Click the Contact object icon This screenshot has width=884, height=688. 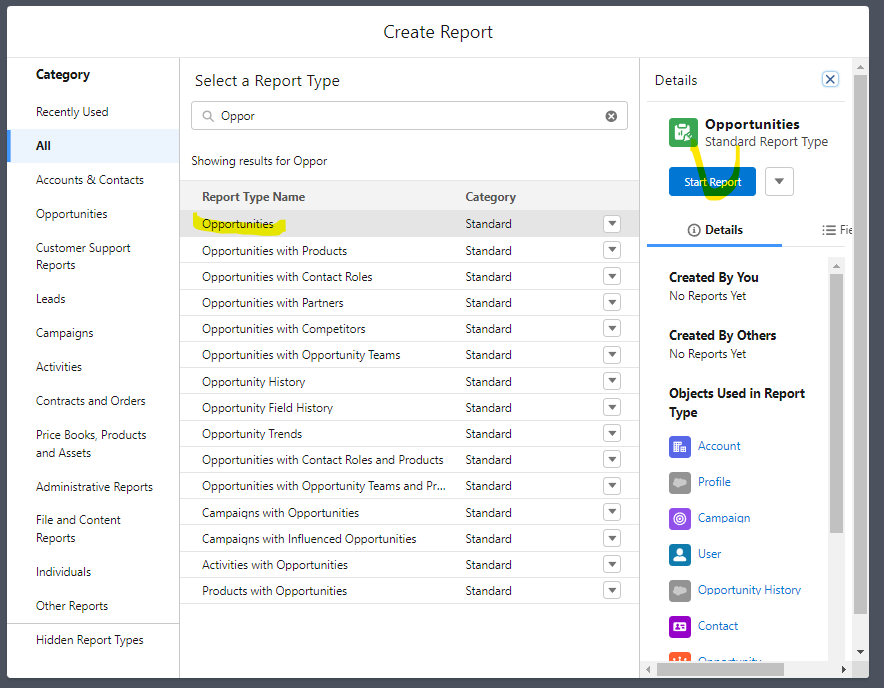[x=680, y=626]
